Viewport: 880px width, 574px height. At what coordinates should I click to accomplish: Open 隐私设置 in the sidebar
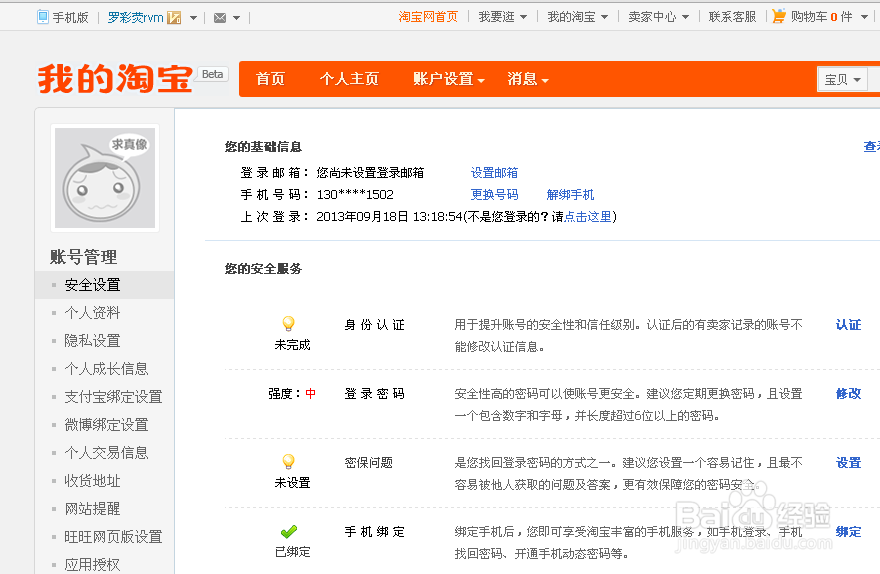[93, 341]
